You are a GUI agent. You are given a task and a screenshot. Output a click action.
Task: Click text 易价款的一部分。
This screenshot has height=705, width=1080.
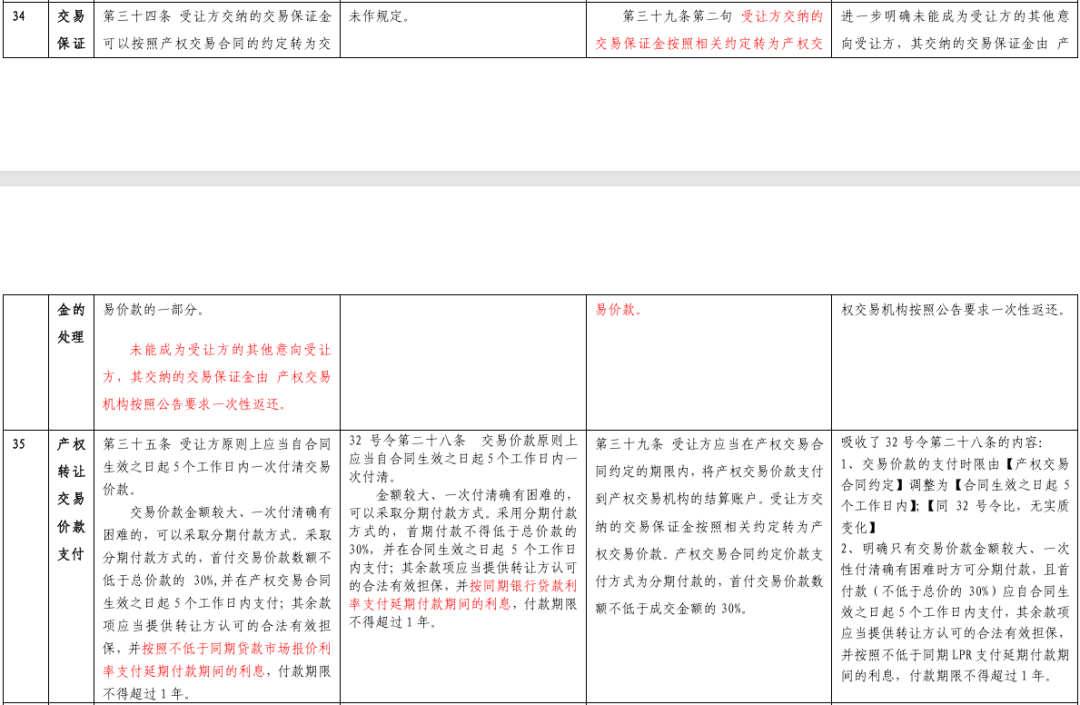[154, 310]
